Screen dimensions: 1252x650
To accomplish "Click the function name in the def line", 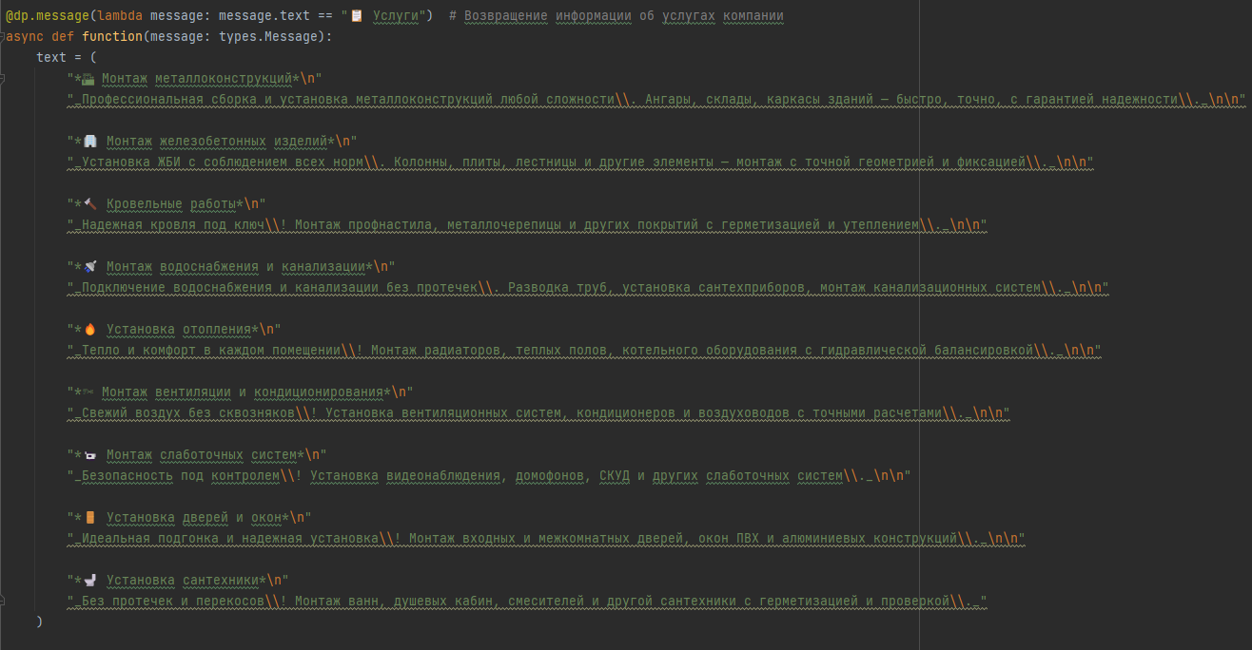I will point(112,37).
